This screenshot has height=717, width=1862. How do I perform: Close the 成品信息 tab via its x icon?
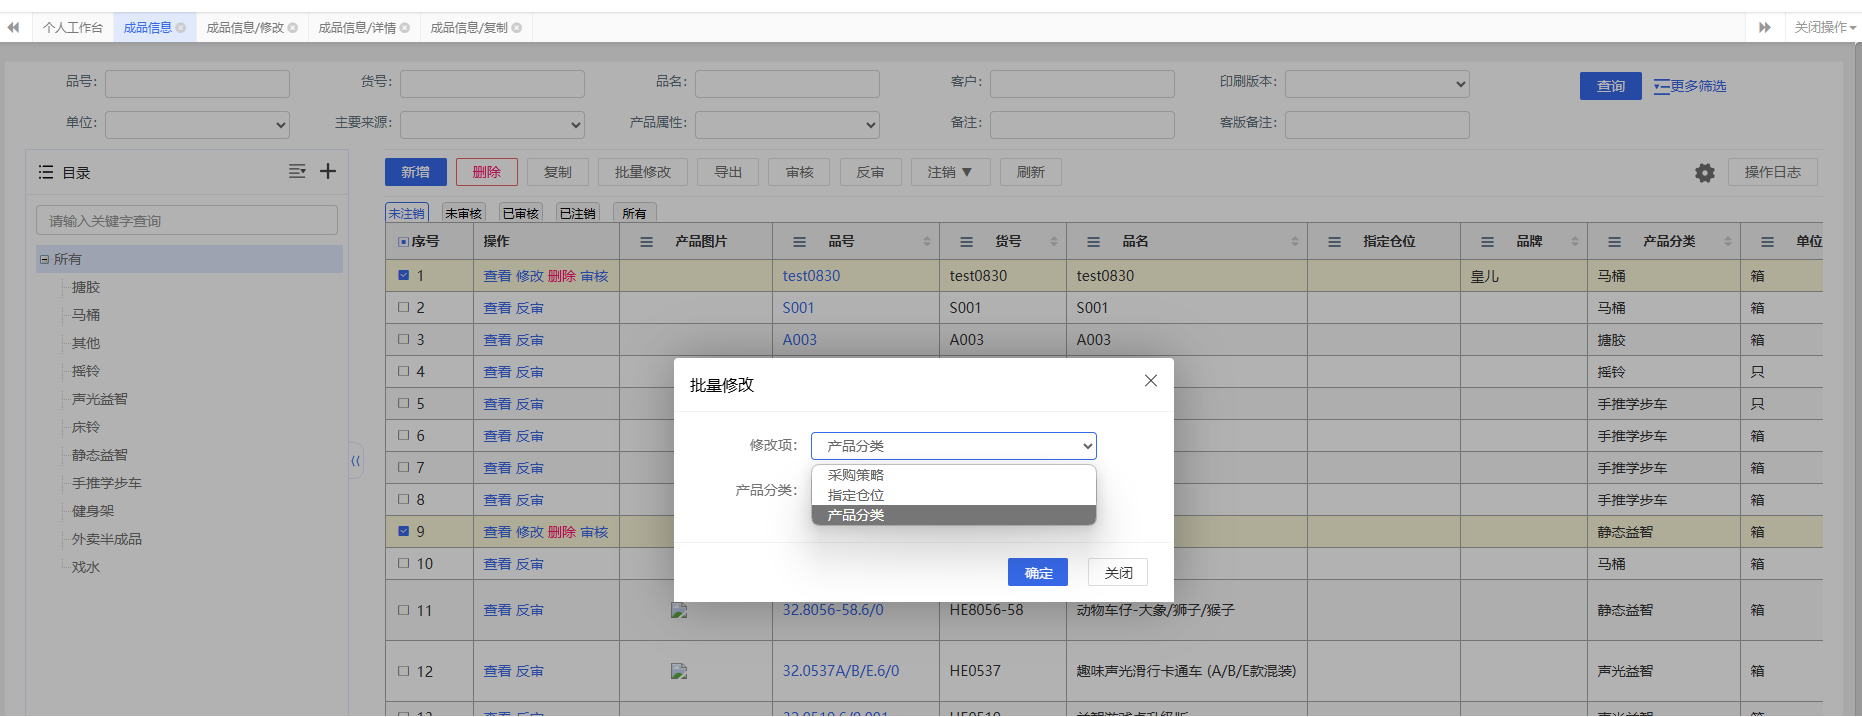(181, 28)
